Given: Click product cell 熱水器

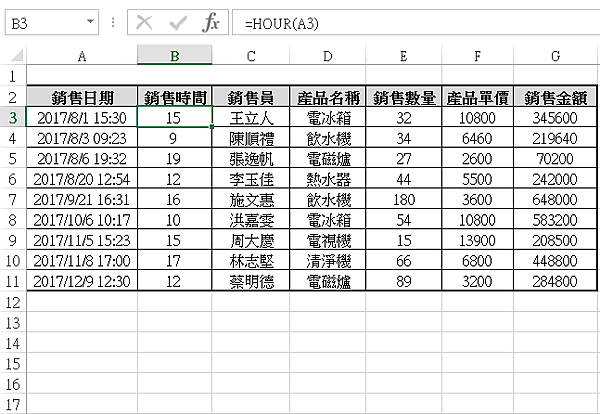Looking at the screenshot, I should pyautogui.click(x=328, y=179).
